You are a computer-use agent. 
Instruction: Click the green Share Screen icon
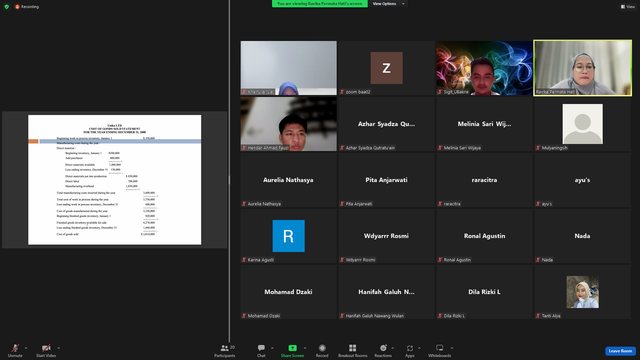[293, 348]
